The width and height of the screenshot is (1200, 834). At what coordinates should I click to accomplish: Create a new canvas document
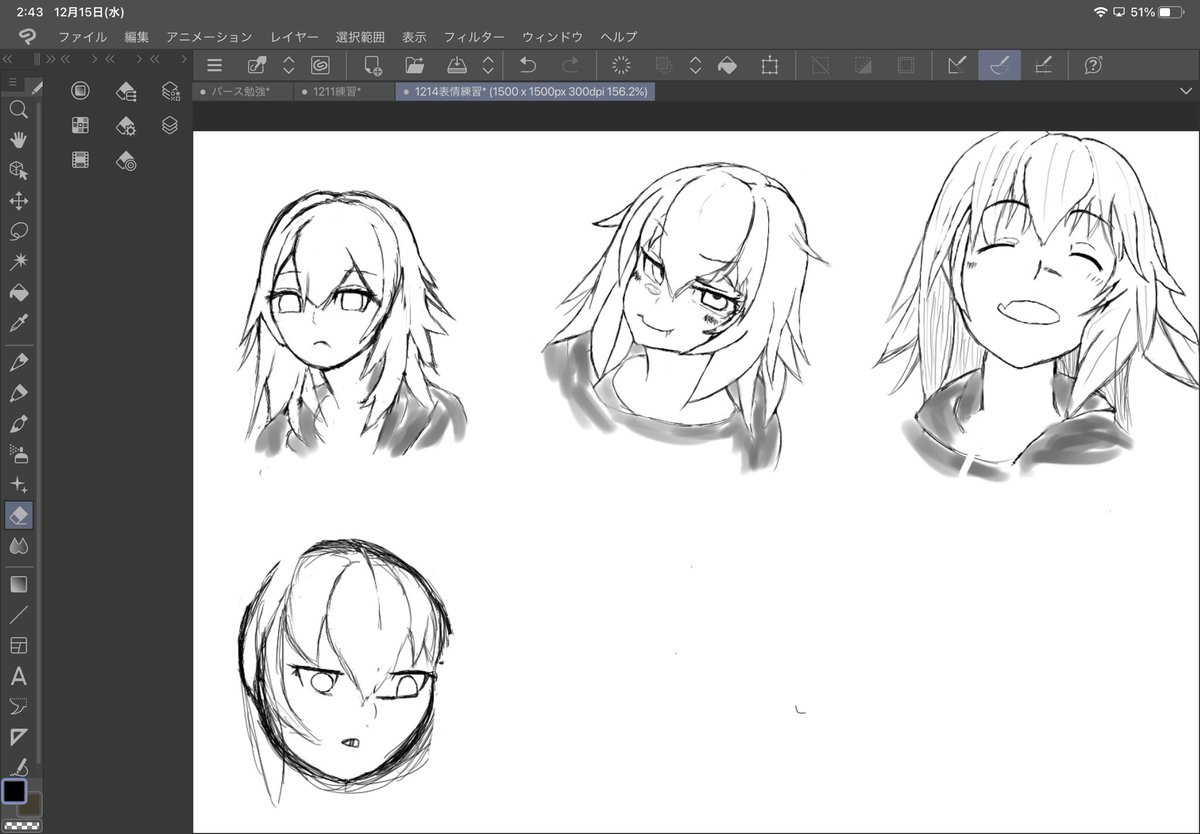[374, 66]
